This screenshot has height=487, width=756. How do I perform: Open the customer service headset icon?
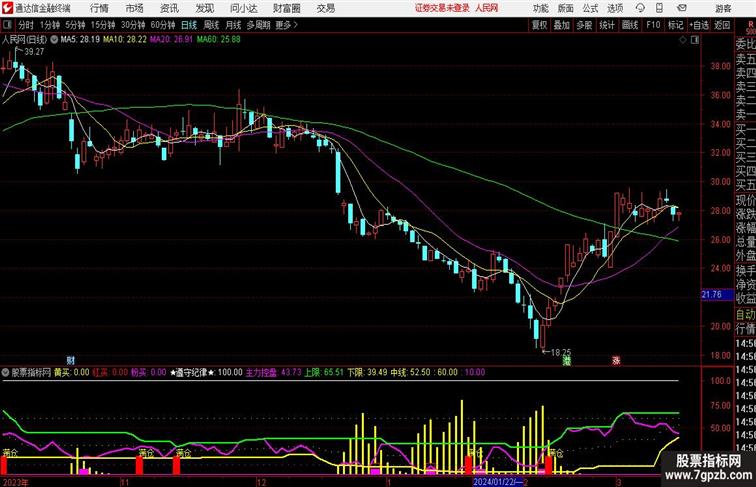pos(640,8)
